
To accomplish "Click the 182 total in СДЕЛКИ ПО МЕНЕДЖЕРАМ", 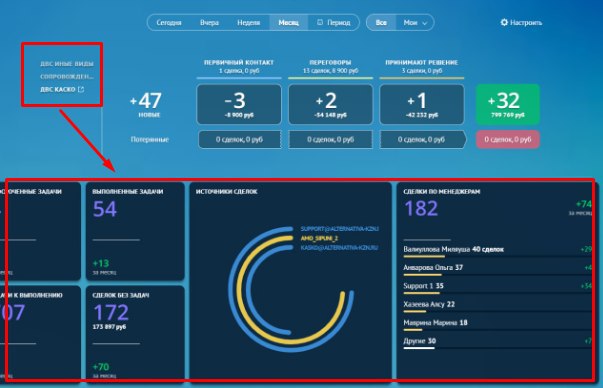I will [421, 209].
